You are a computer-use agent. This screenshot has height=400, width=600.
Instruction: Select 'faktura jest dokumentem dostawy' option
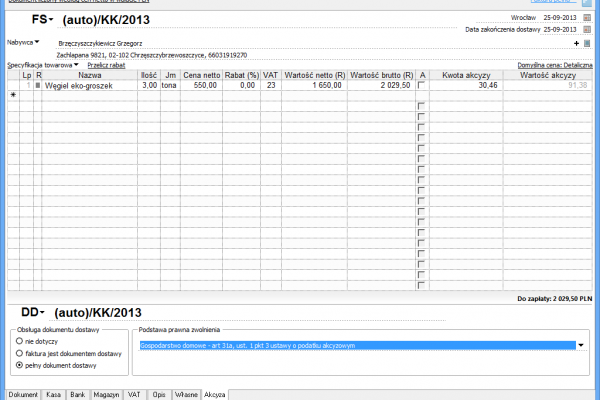(20, 353)
